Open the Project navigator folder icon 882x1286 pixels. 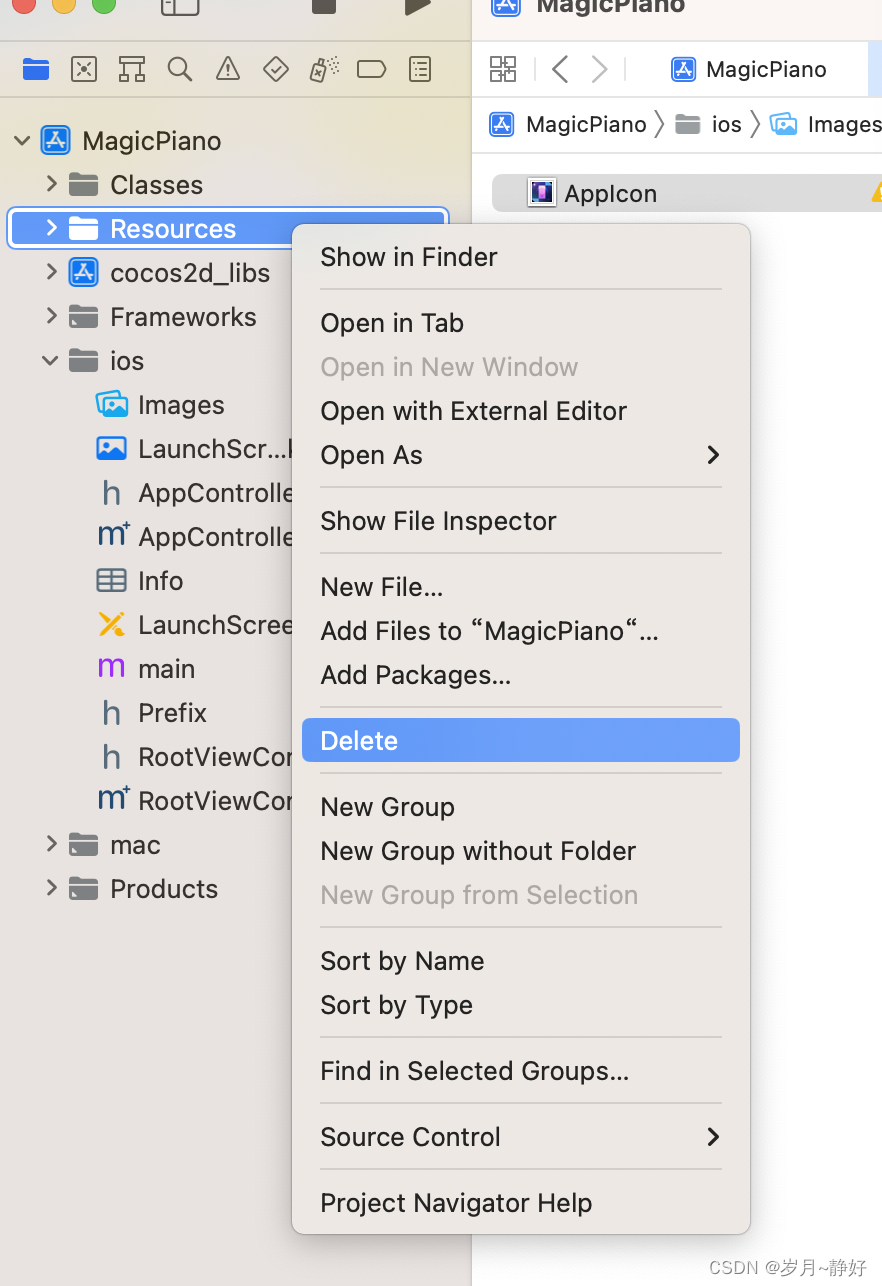coord(36,69)
